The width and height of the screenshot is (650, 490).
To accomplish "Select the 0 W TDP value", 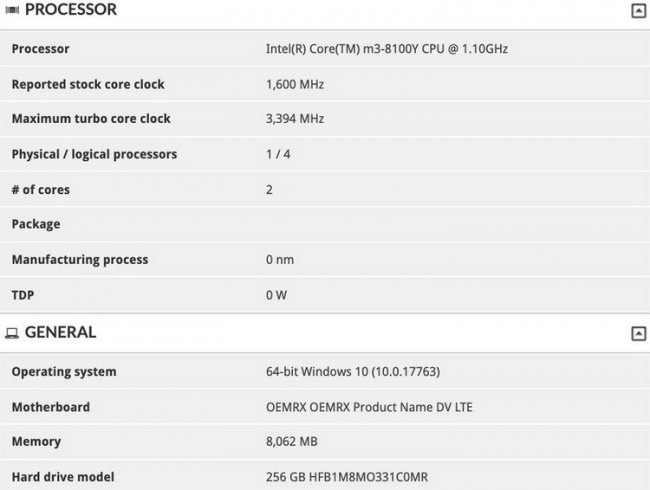I will point(278,294).
